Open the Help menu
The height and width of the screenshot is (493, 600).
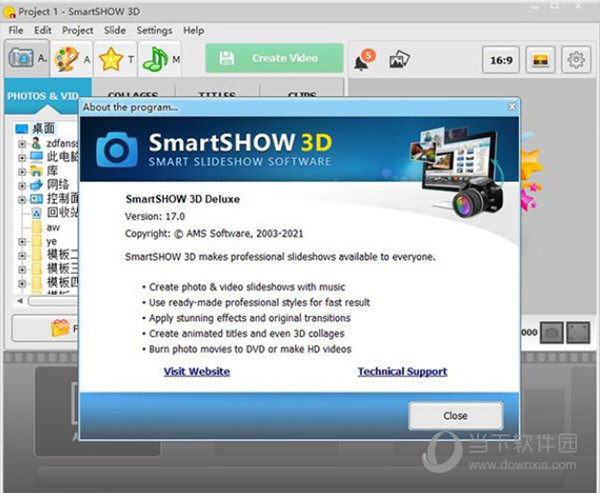click(193, 30)
